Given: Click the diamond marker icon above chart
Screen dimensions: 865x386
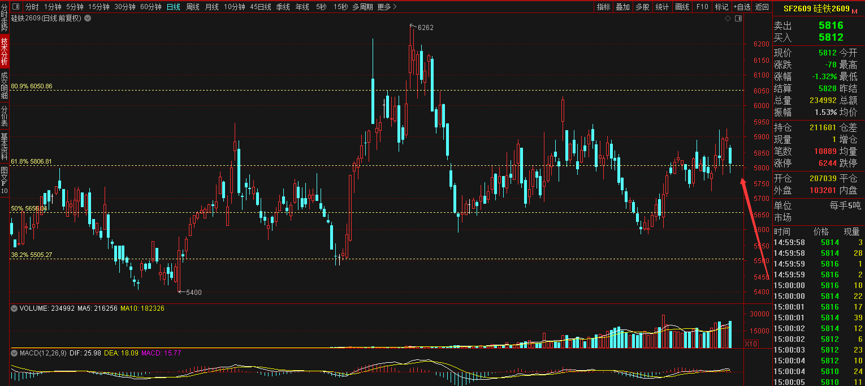Looking at the screenshot, I should (x=728, y=18).
